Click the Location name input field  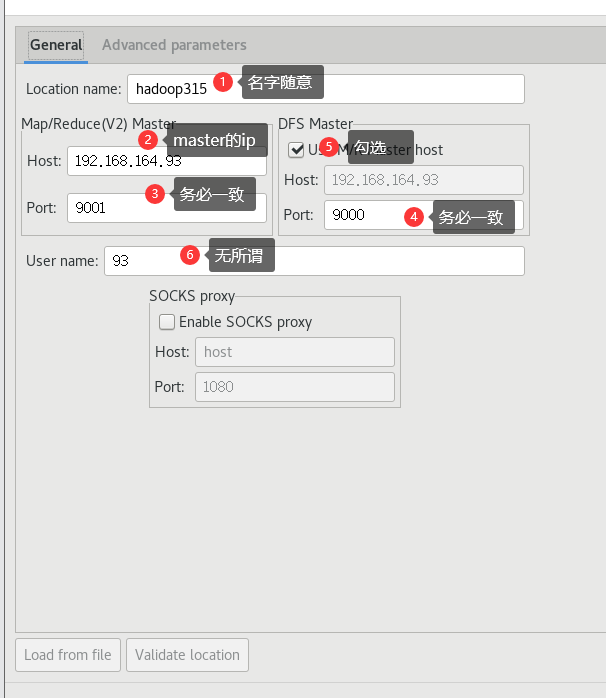[x=325, y=89]
